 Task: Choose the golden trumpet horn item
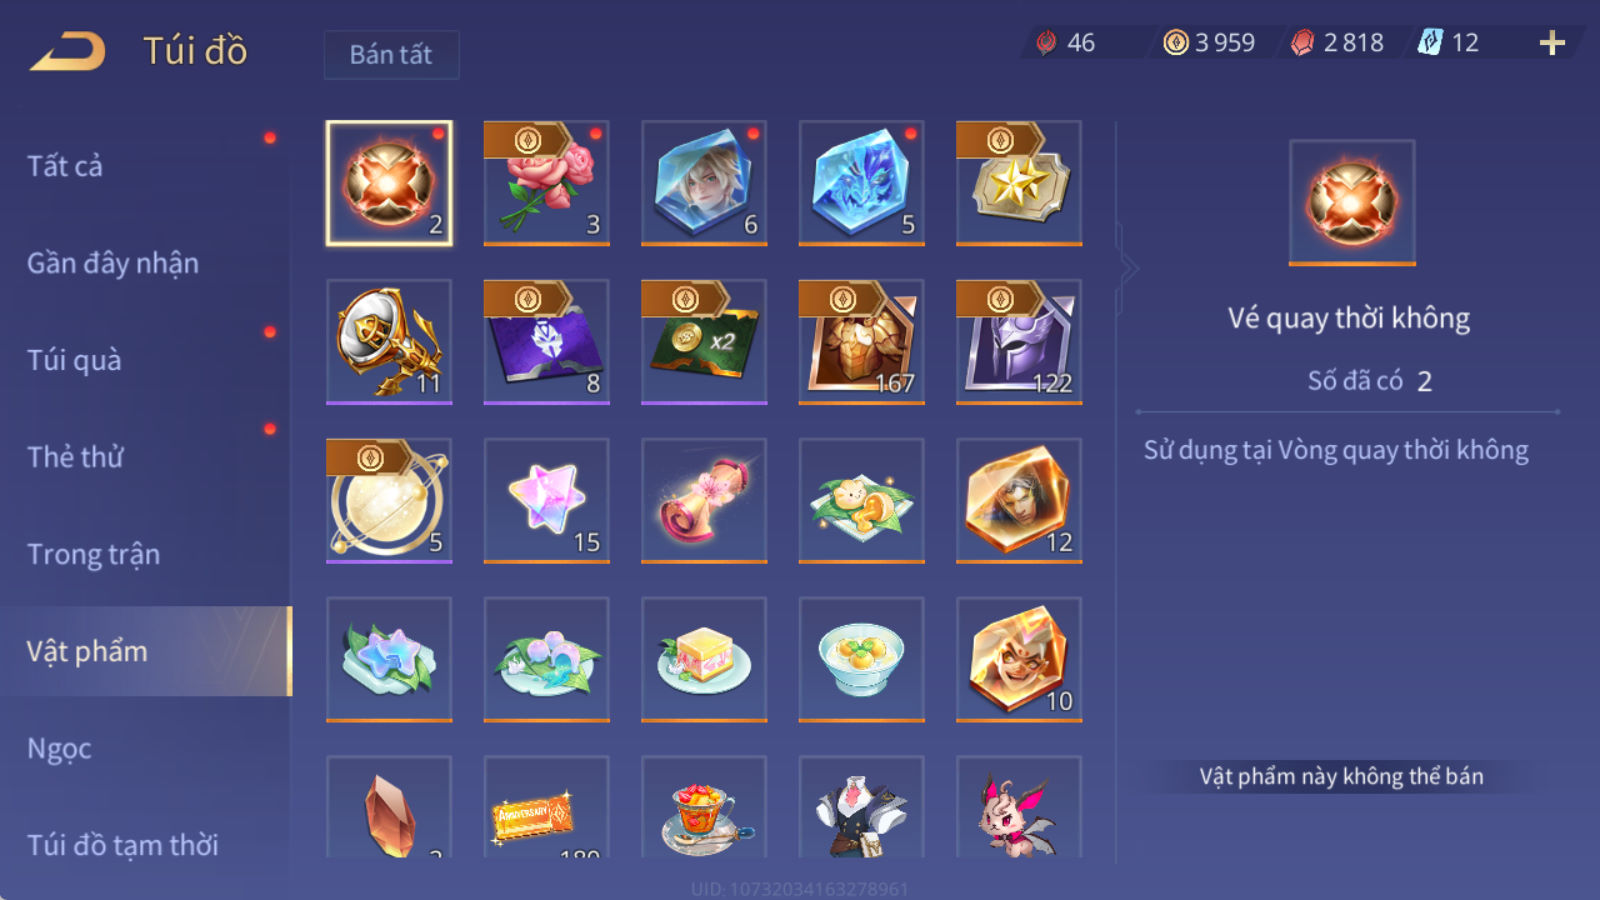pos(389,342)
